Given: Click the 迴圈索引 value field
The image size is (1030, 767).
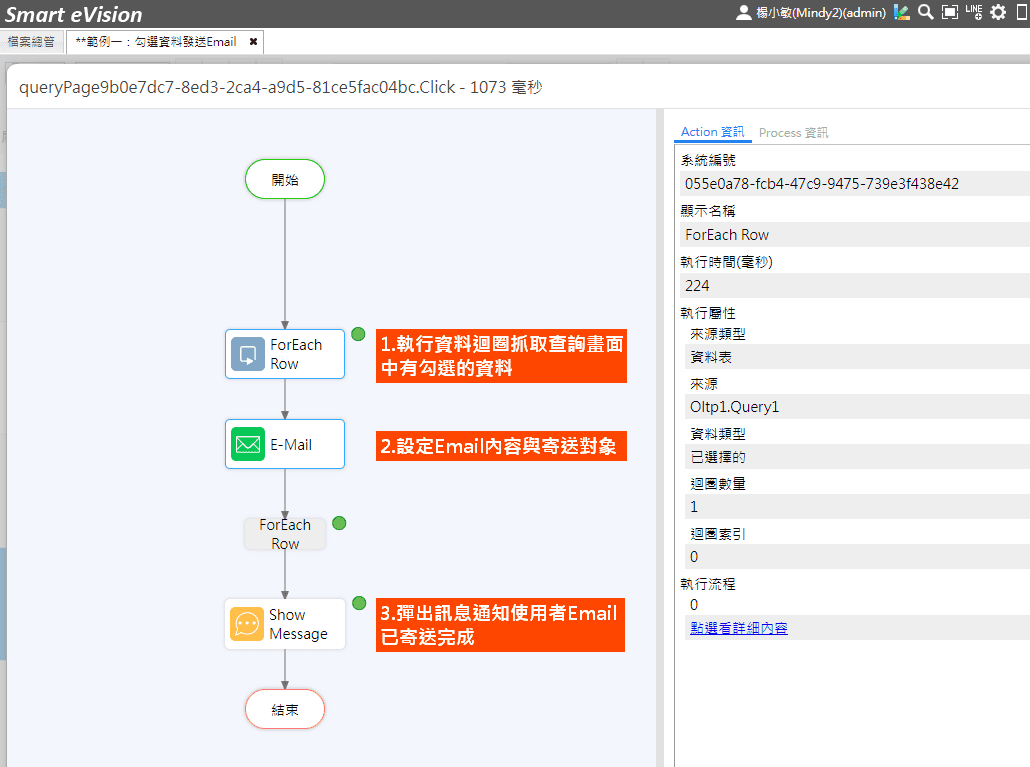Looking at the screenshot, I should (857, 557).
